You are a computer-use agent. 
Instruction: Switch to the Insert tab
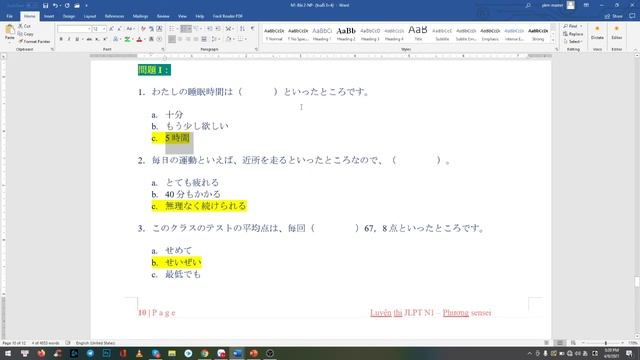tap(49, 16)
